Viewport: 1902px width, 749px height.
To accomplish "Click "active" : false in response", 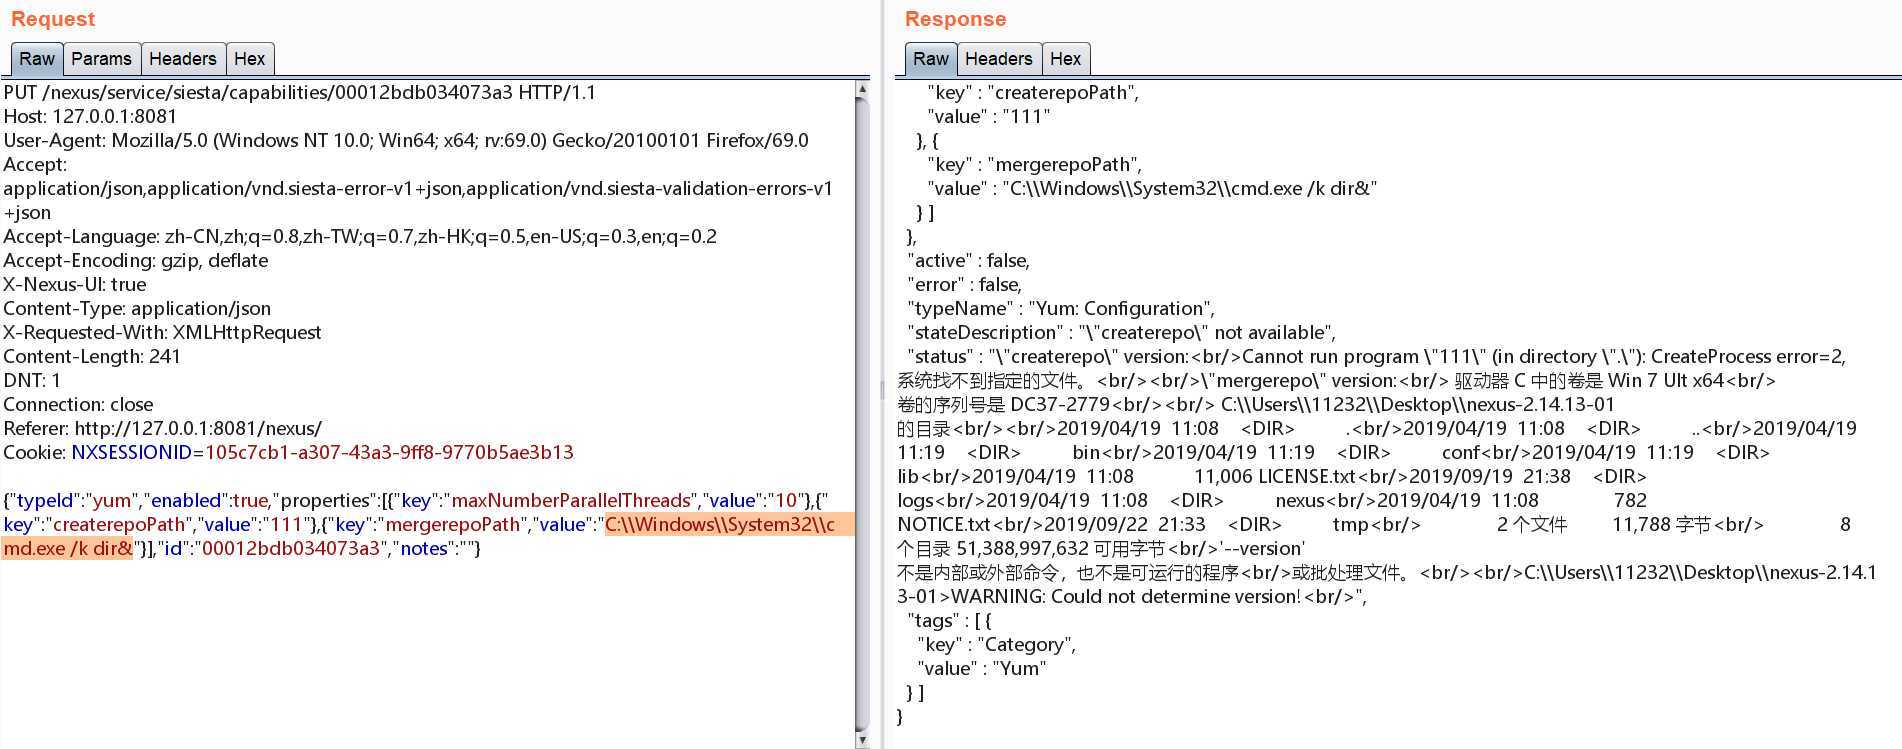I will point(968,260).
